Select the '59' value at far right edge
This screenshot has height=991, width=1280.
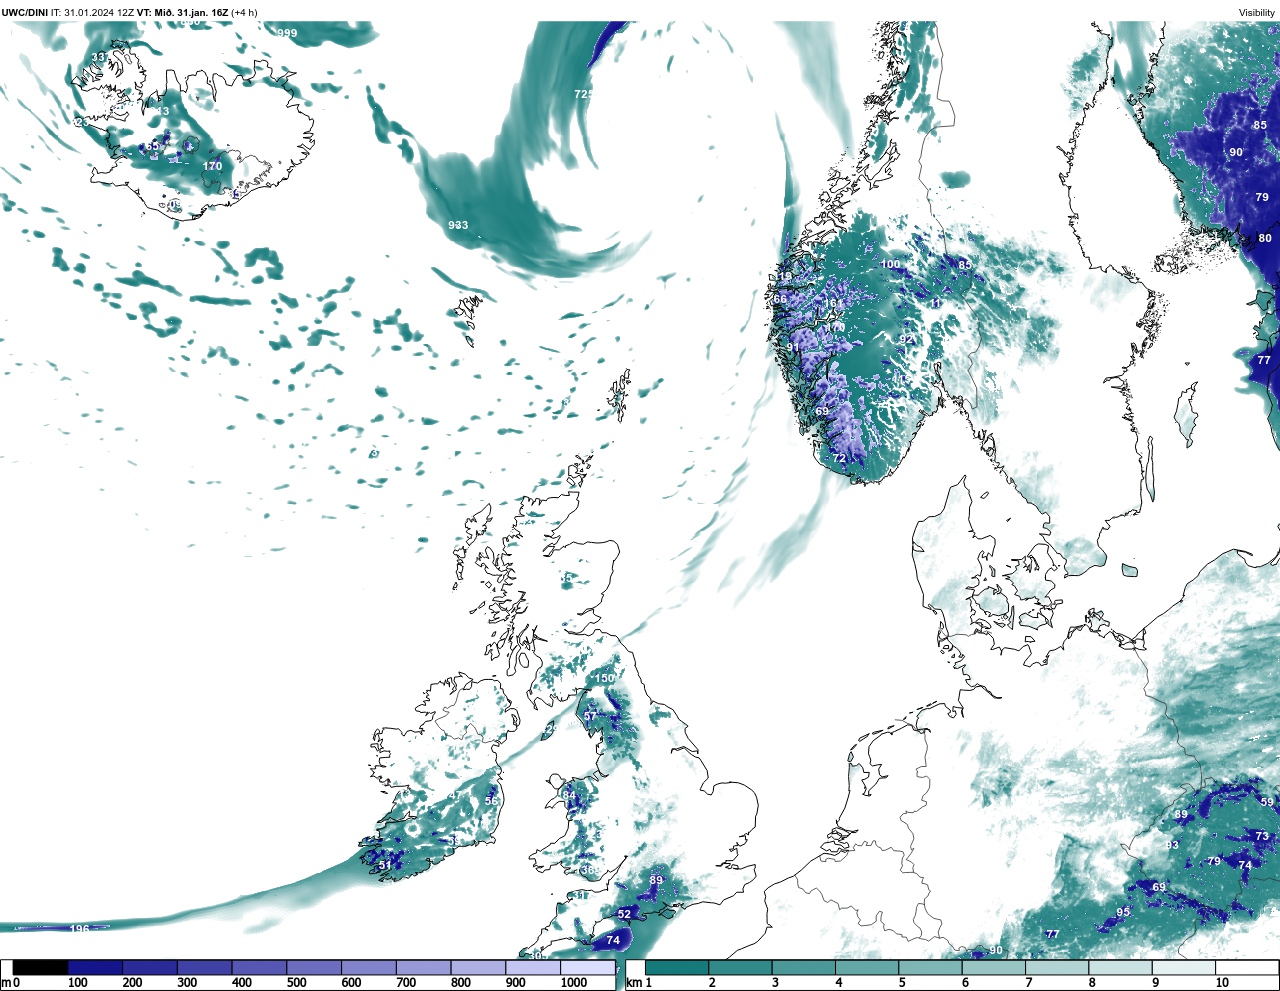1268,802
